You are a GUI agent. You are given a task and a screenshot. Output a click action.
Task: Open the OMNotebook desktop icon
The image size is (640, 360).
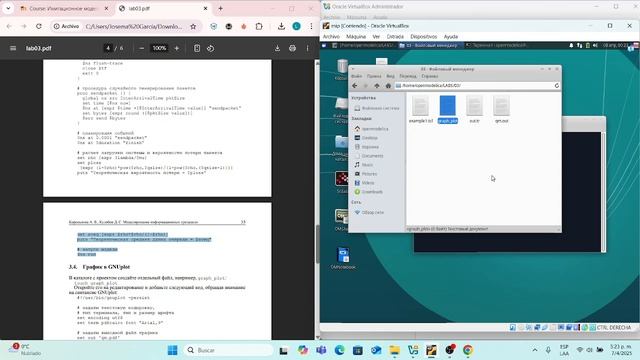point(343,258)
